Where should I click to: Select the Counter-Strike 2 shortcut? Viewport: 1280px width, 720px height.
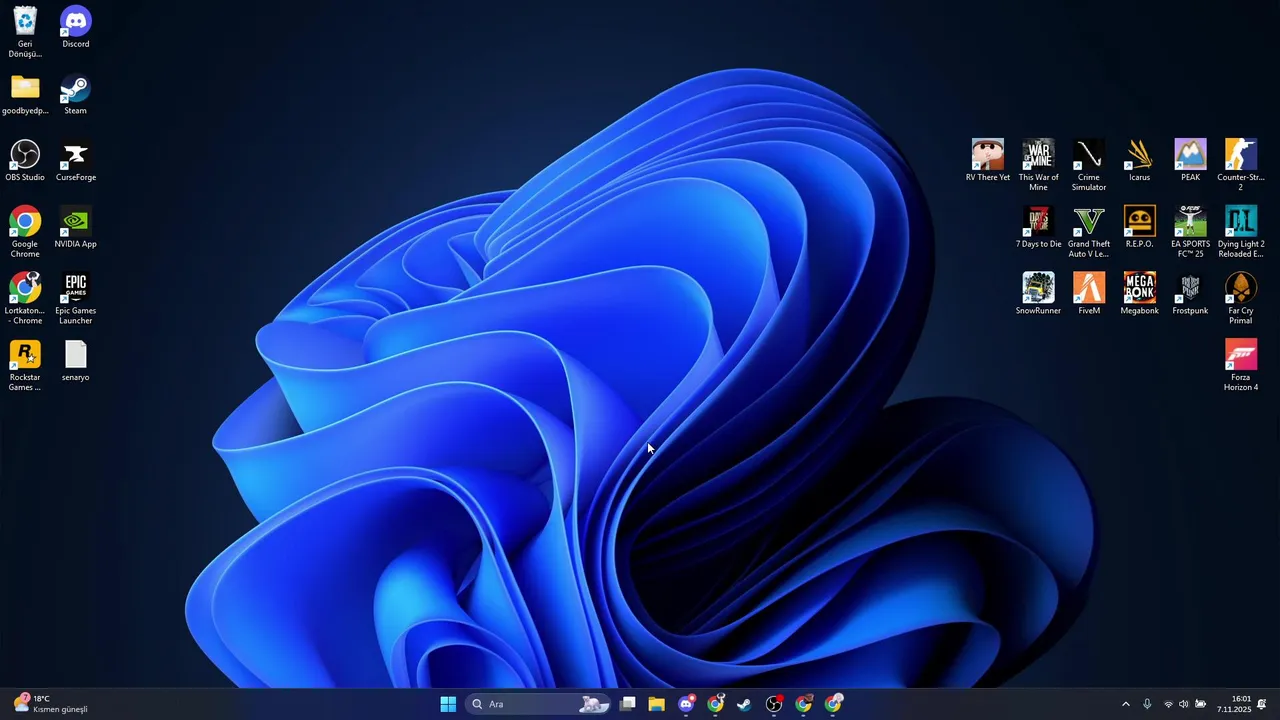tap(1241, 165)
